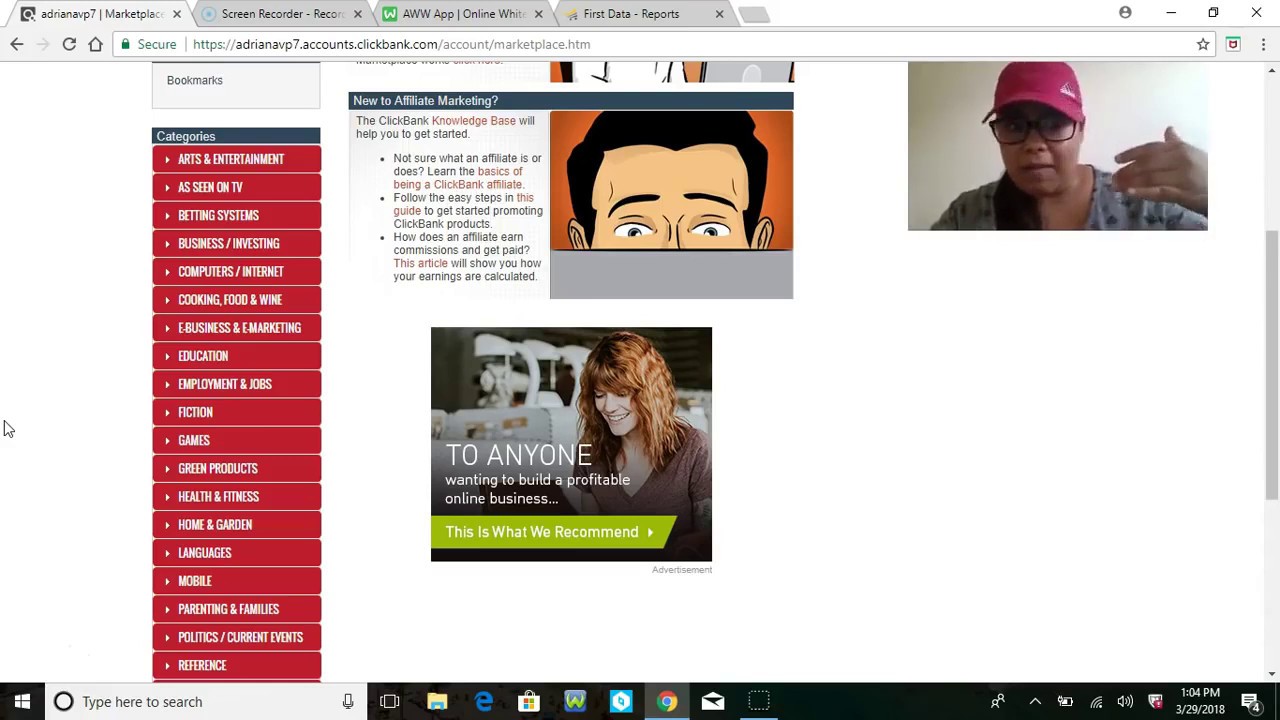
Task: Open Task View on the taskbar
Action: (x=390, y=702)
